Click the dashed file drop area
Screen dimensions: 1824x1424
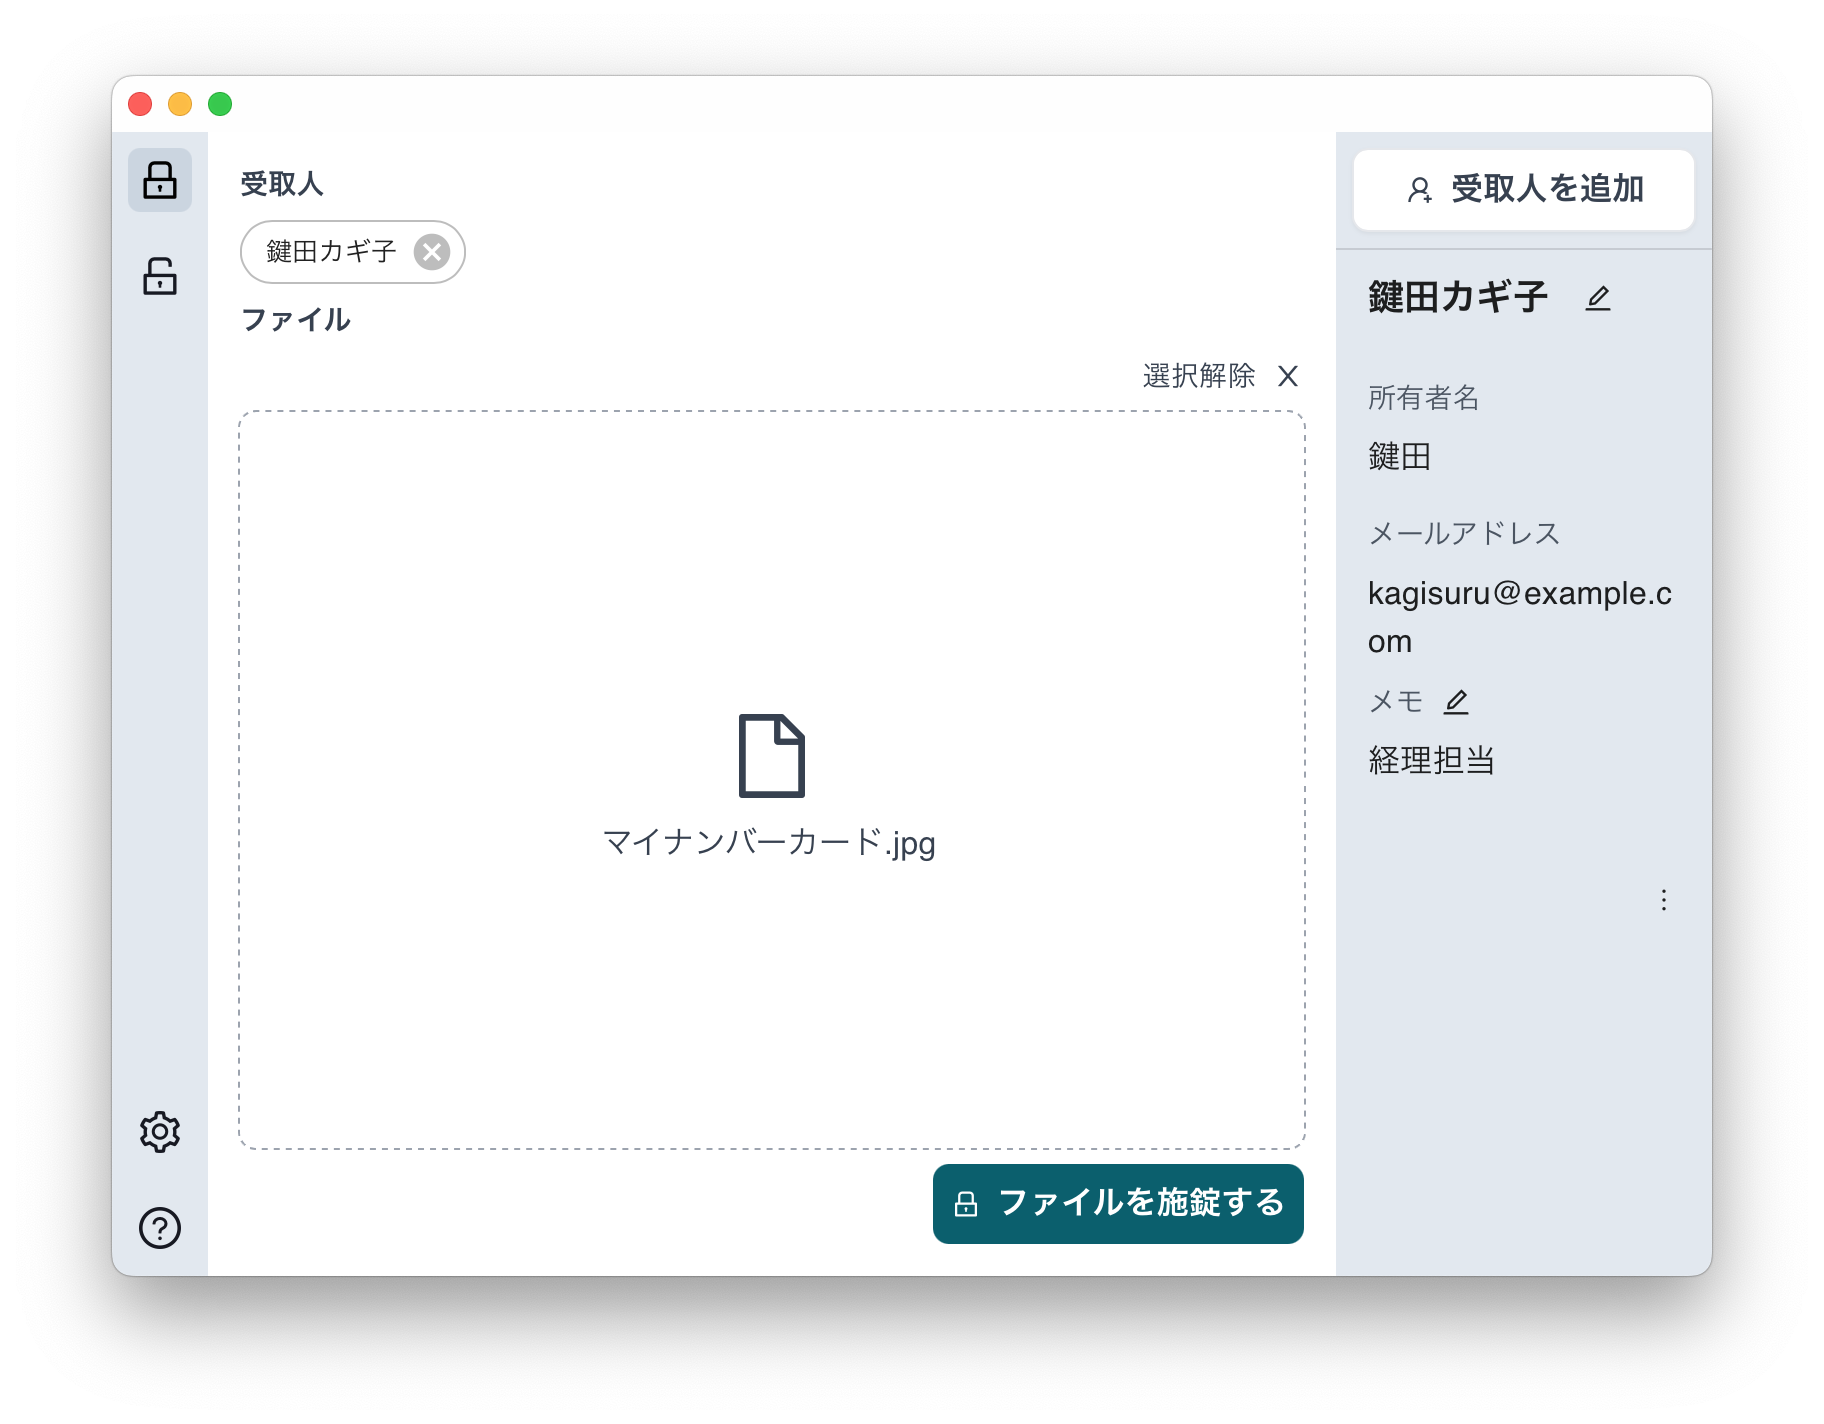pyautogui.click(x=772, y=780)
